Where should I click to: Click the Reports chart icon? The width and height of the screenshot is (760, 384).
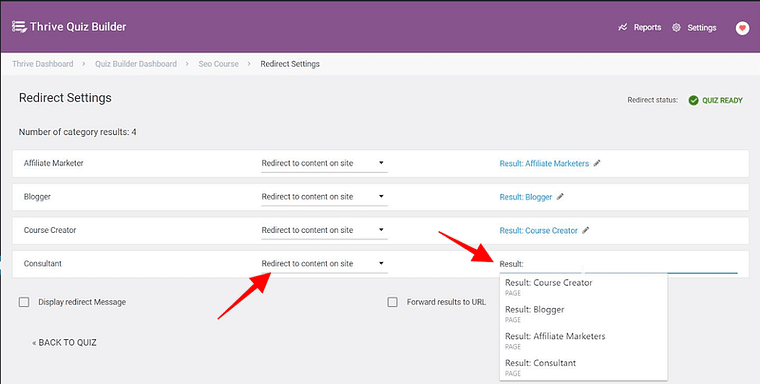click(x=623, y=28)
